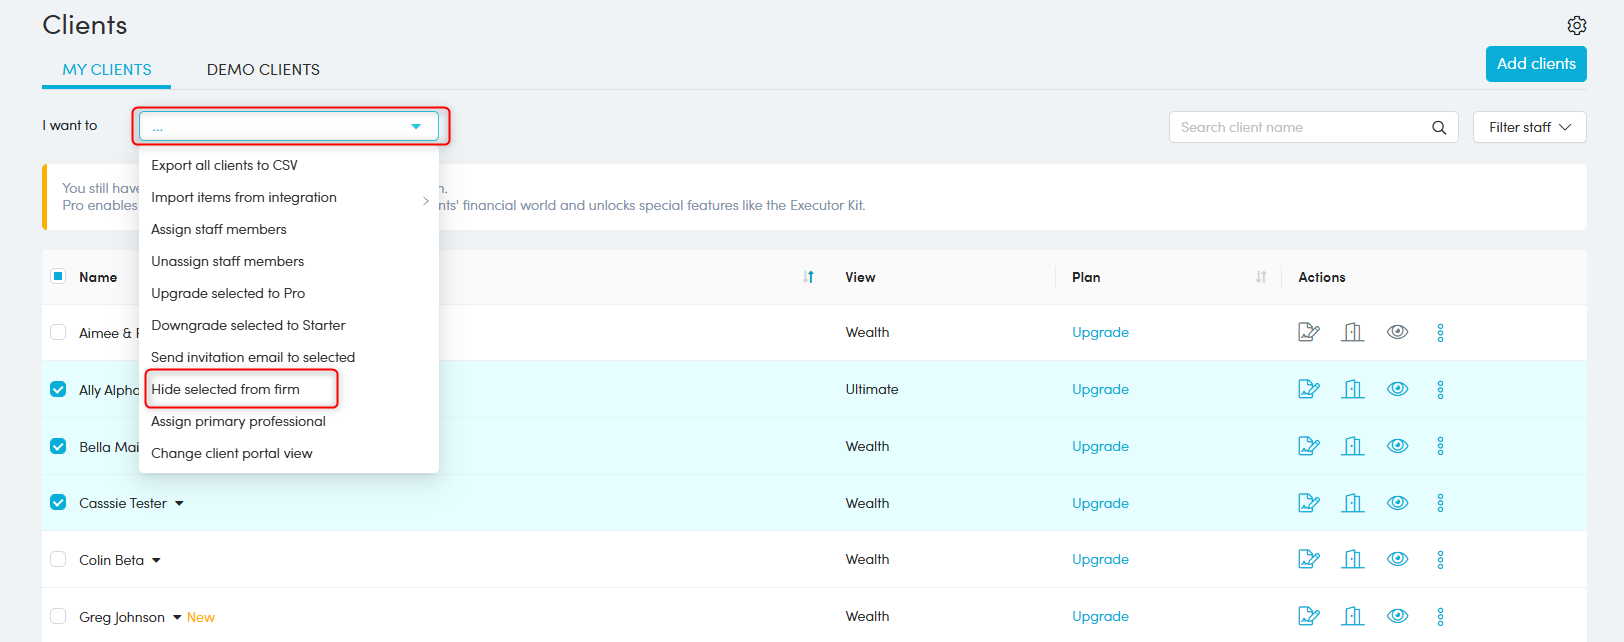1624x642 pixels.
Task: Check the Colin Beta checkbox
Action: pos(58,560)
